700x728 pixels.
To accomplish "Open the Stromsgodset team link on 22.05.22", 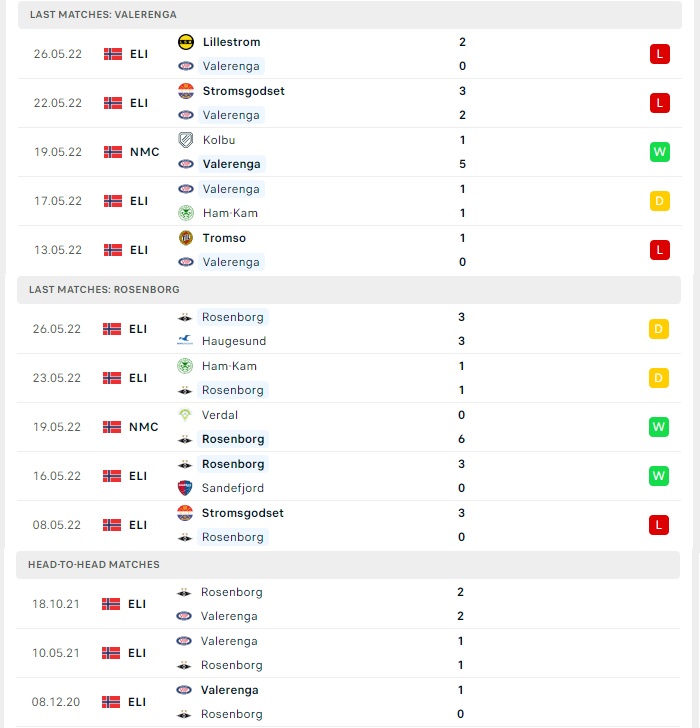I will coord(243,91).
